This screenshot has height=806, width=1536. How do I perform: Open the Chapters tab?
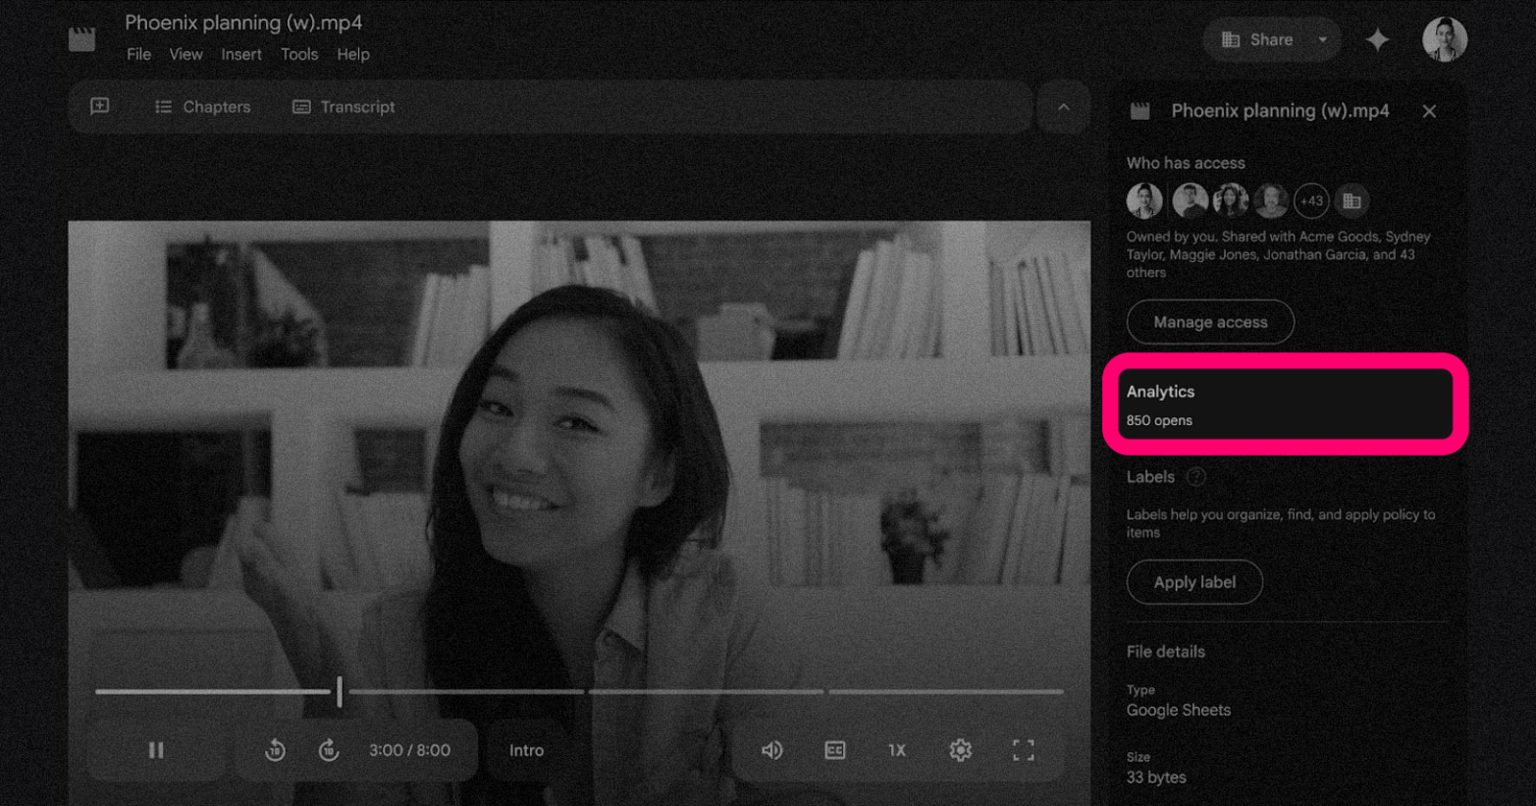click(x=203, y=107)
